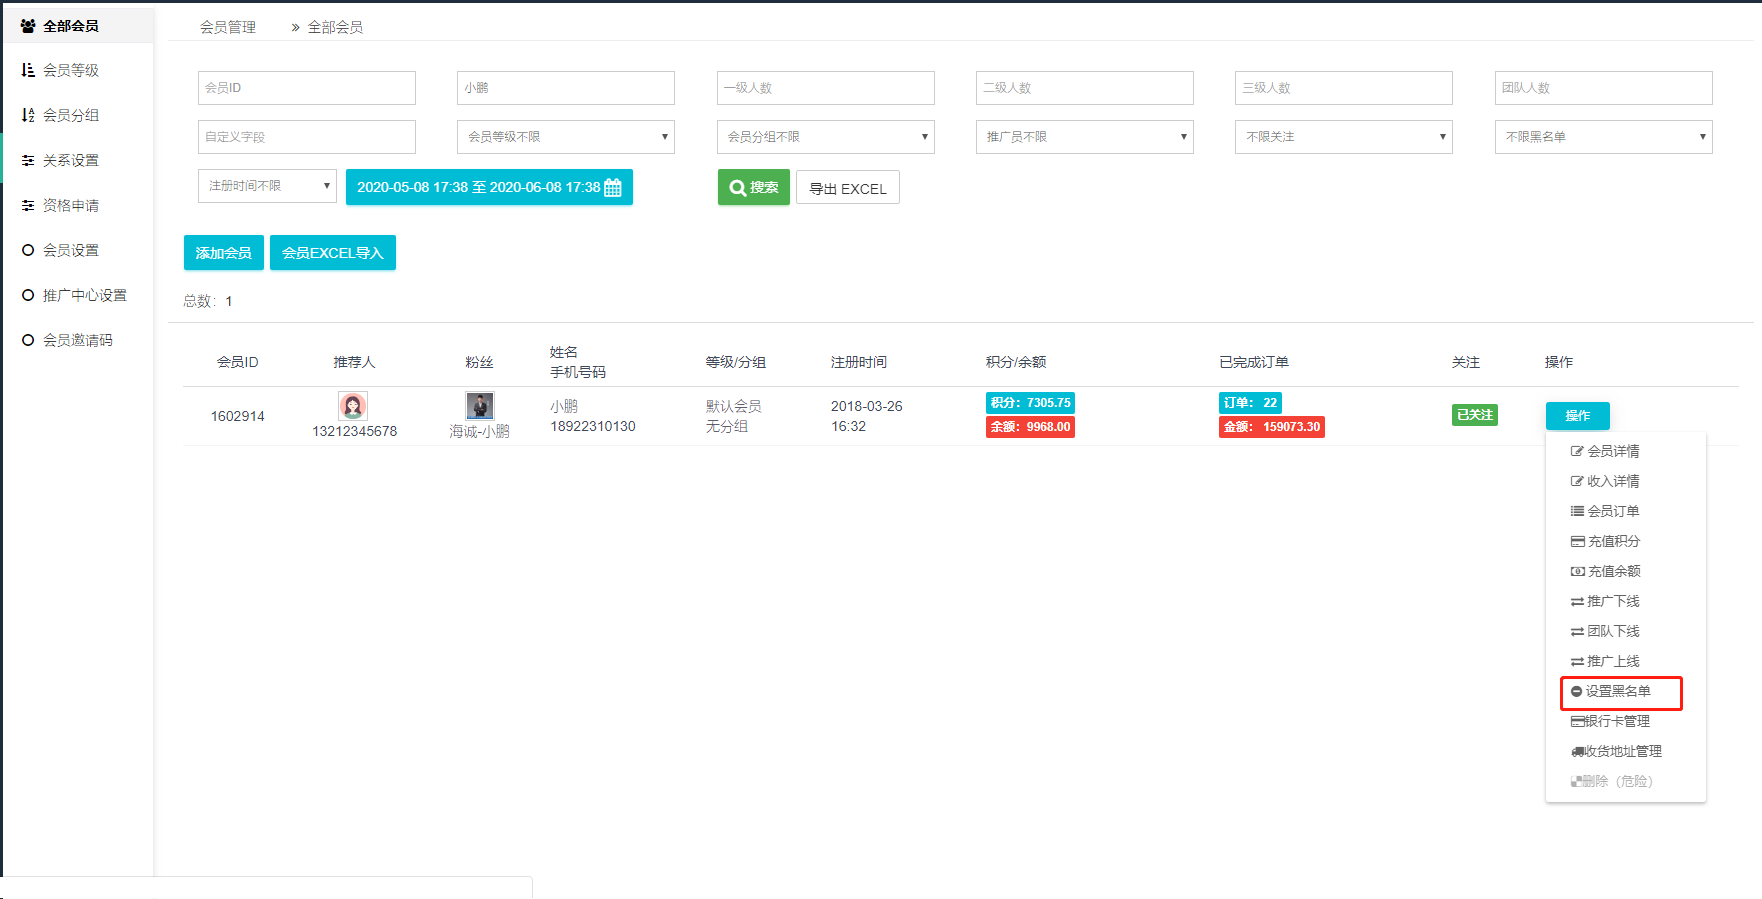The width and height of the screenshot is (1762, 899).
Task: Click the 余额: 9968.00 badge
Action: tap(1030, 427)
